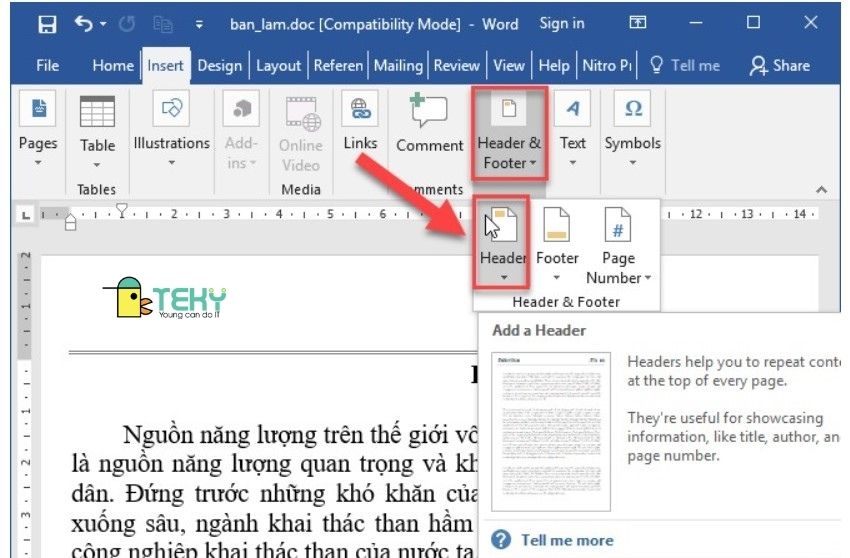Open the View tab
The image size is (850, 558).
click(508, 66)
